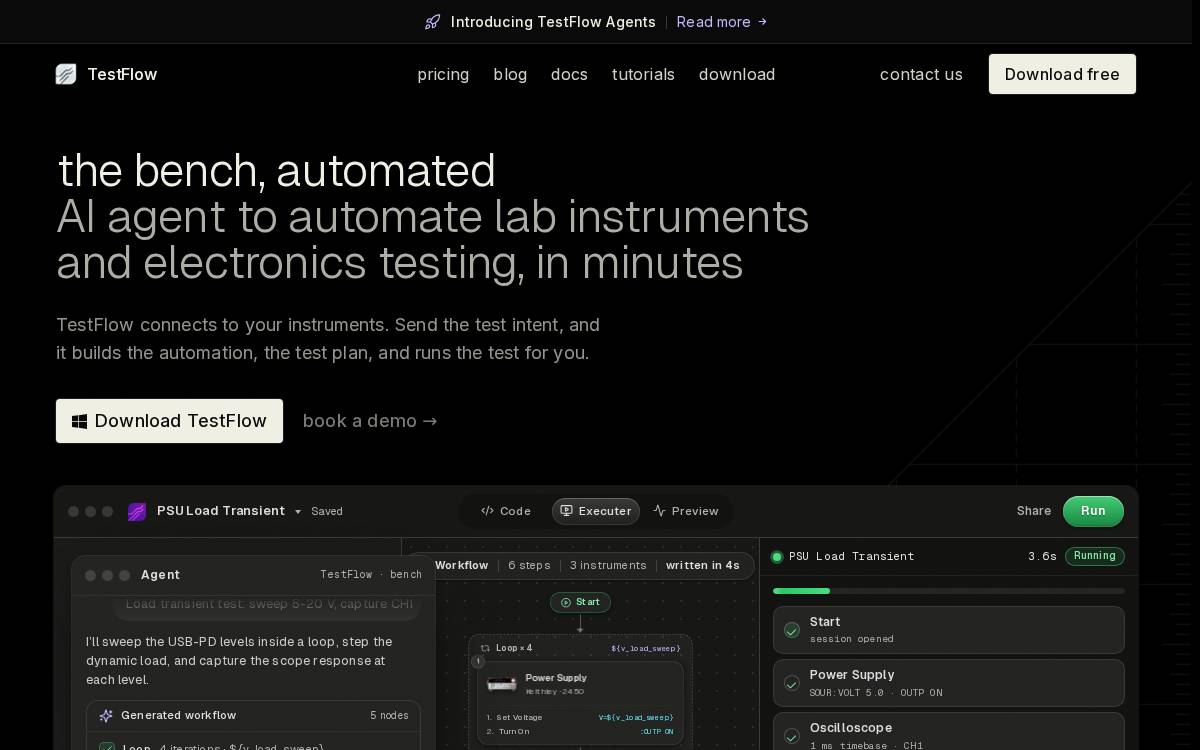Click the Set Voltage step row

coord(580,717)
